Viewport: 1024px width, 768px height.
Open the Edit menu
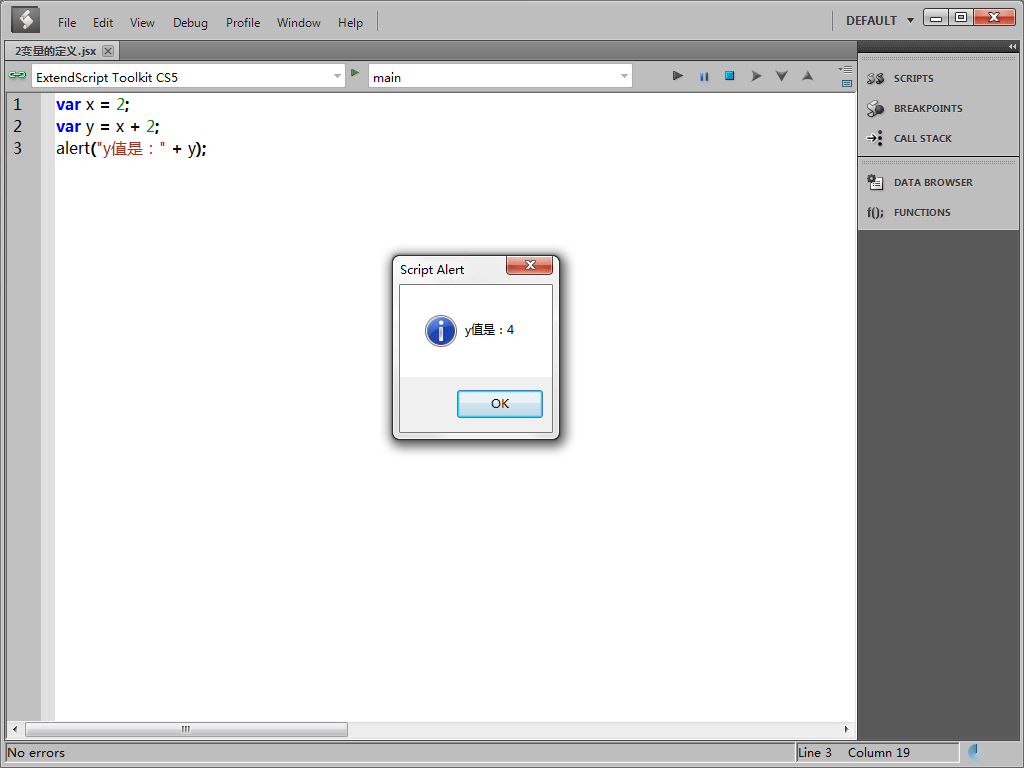[x=103, y=23]
